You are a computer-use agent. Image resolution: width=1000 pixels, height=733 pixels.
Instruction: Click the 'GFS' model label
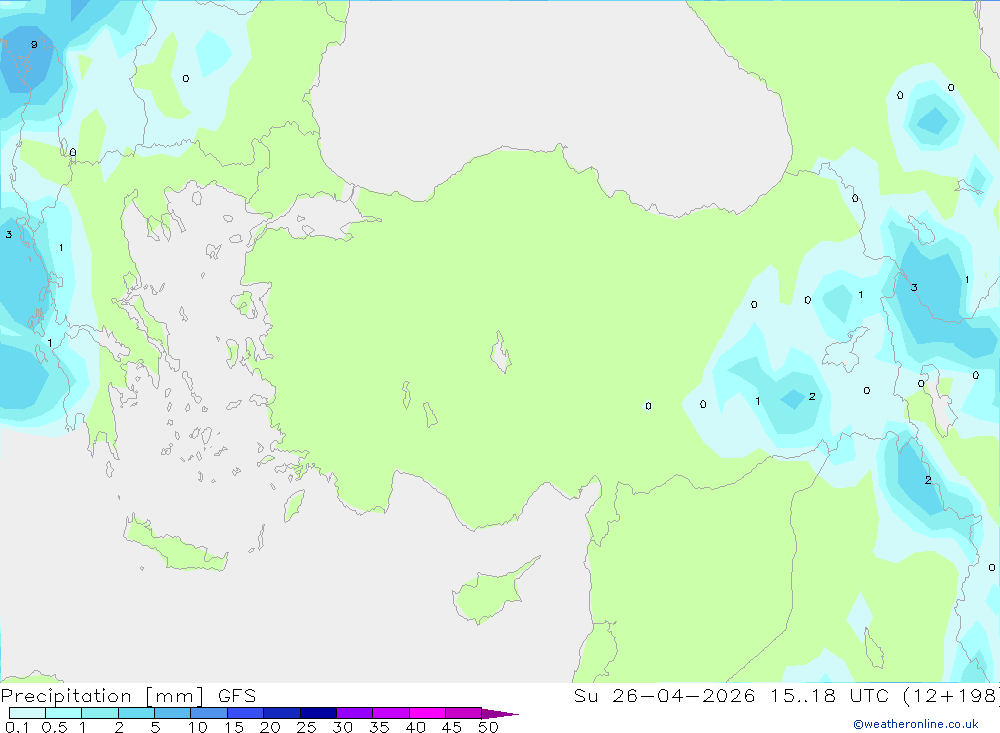(237, 696)
